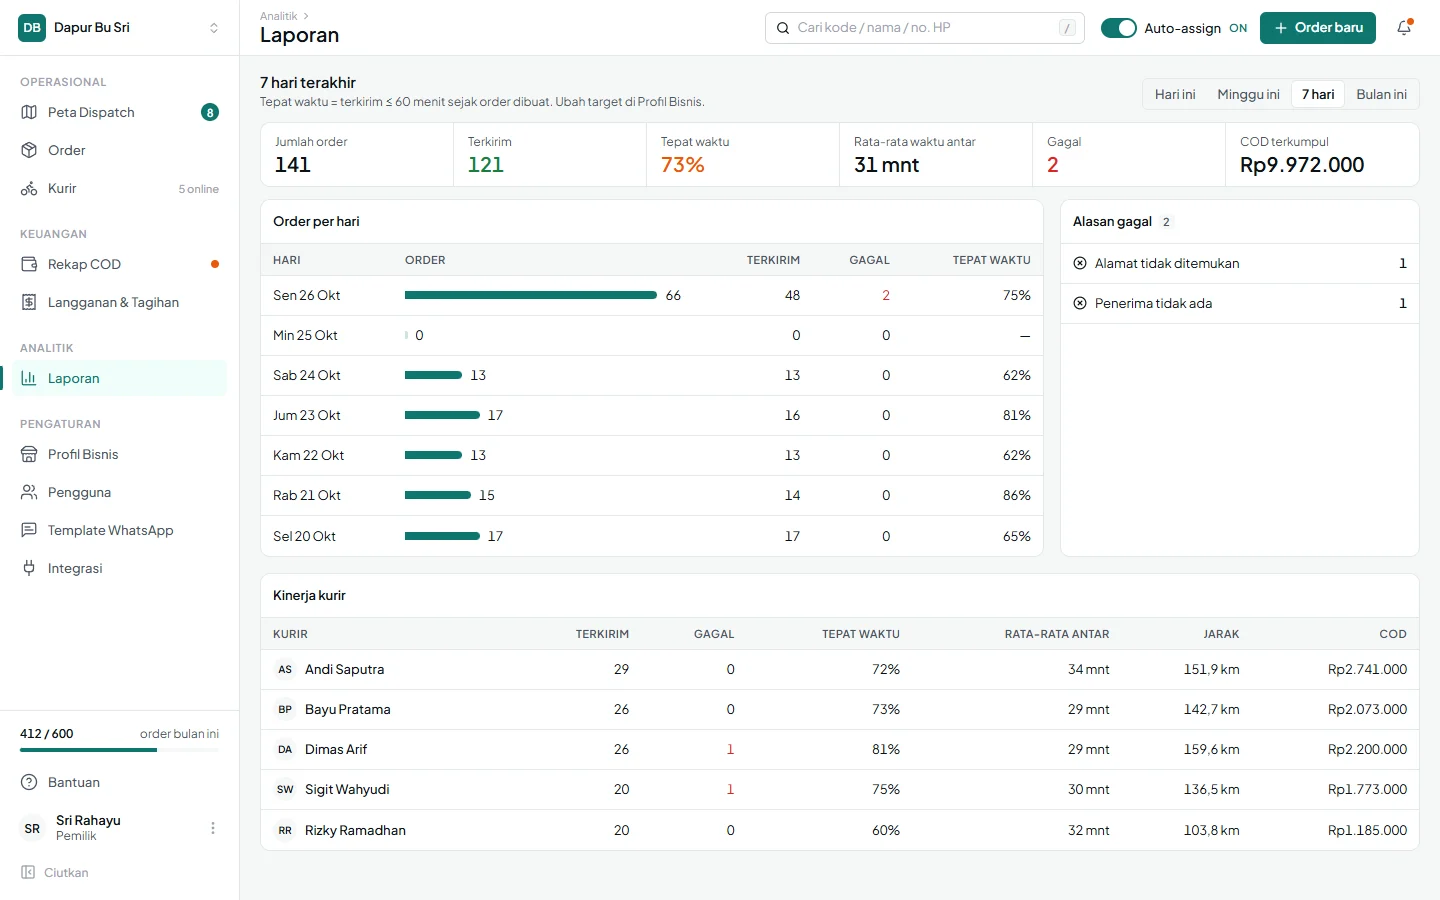Click Sigit Wahyudi courier name
1440x900 pixels.
[x=347, y=789]
